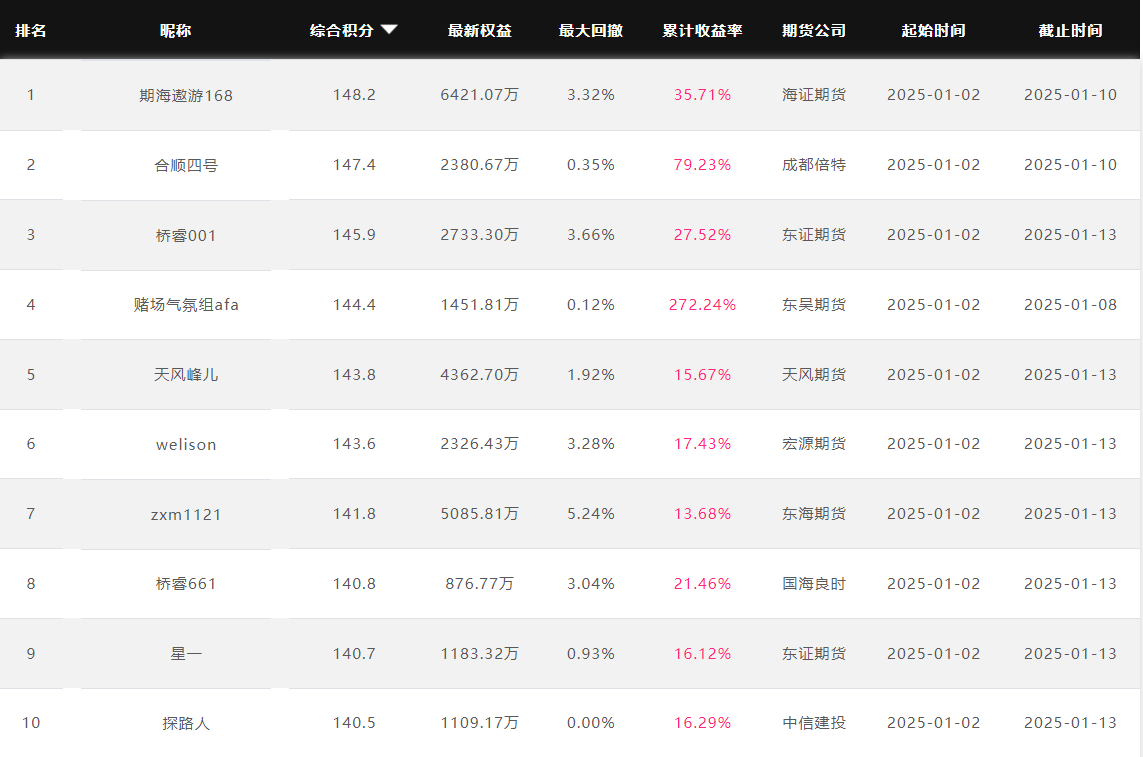Click return rate 79.23%
The width and height of the screenshot is (1143, 757).
coord(703,165)
